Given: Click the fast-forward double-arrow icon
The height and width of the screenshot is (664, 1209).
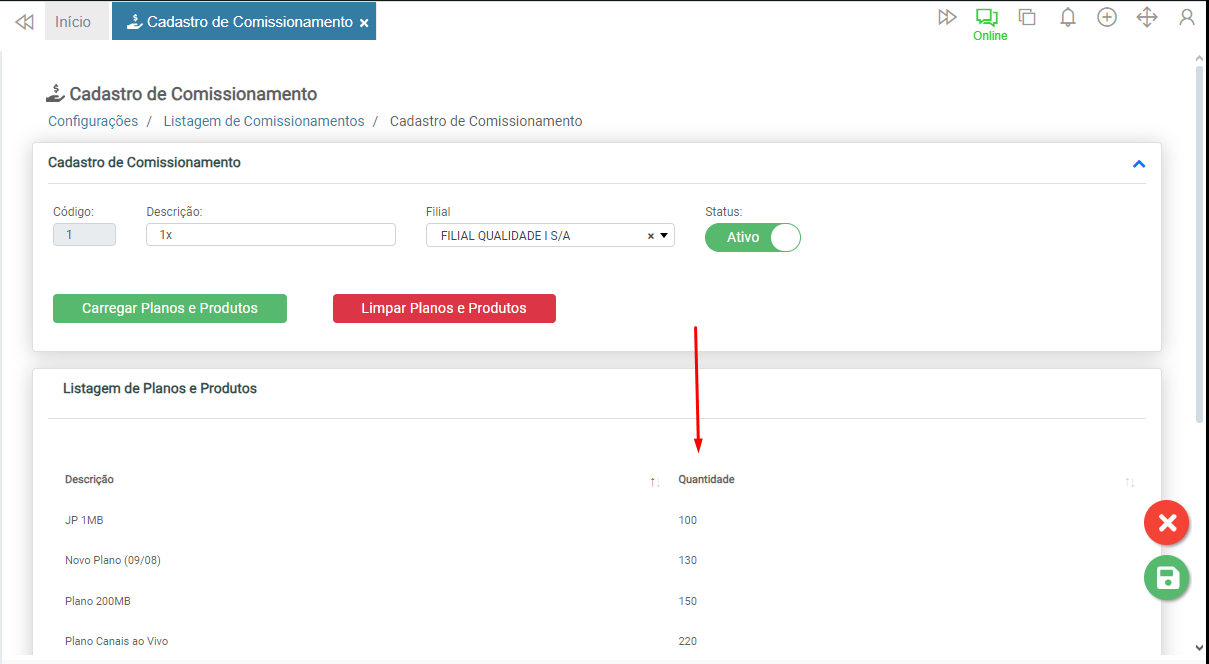Looking at the screenshot, I should [947, 17].
